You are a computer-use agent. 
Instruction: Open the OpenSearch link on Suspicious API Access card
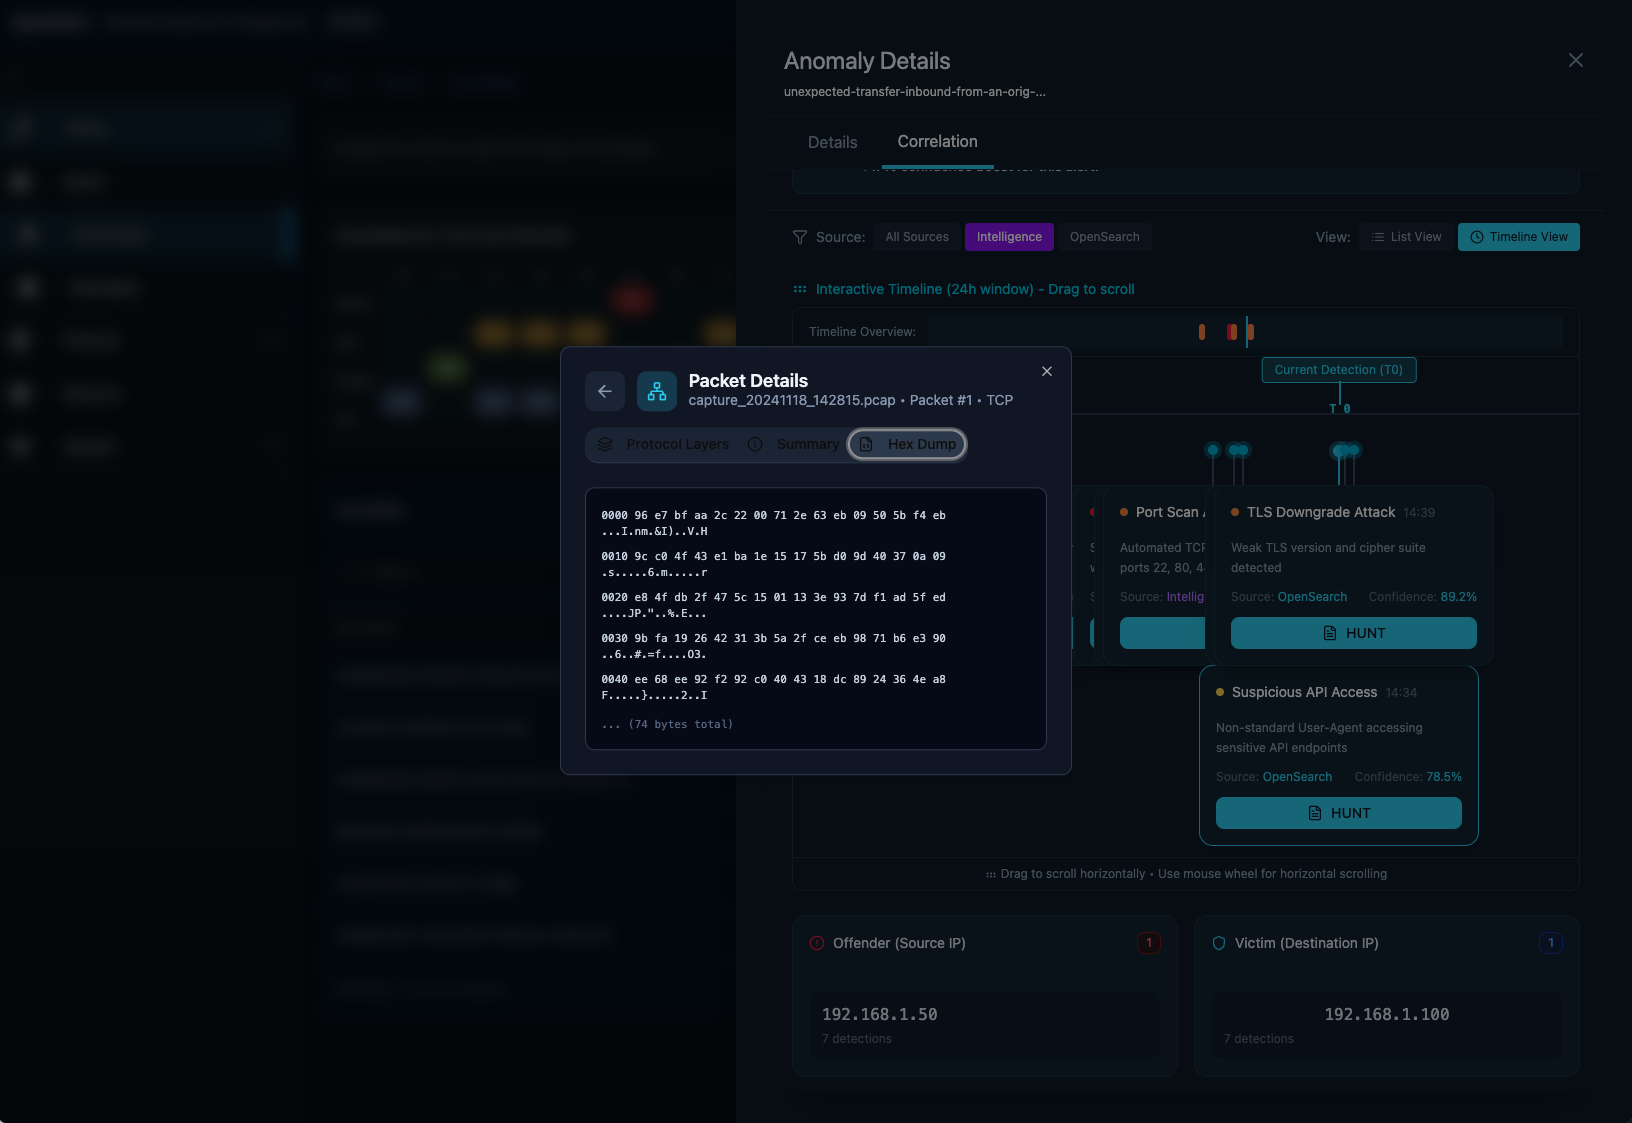1297,777
